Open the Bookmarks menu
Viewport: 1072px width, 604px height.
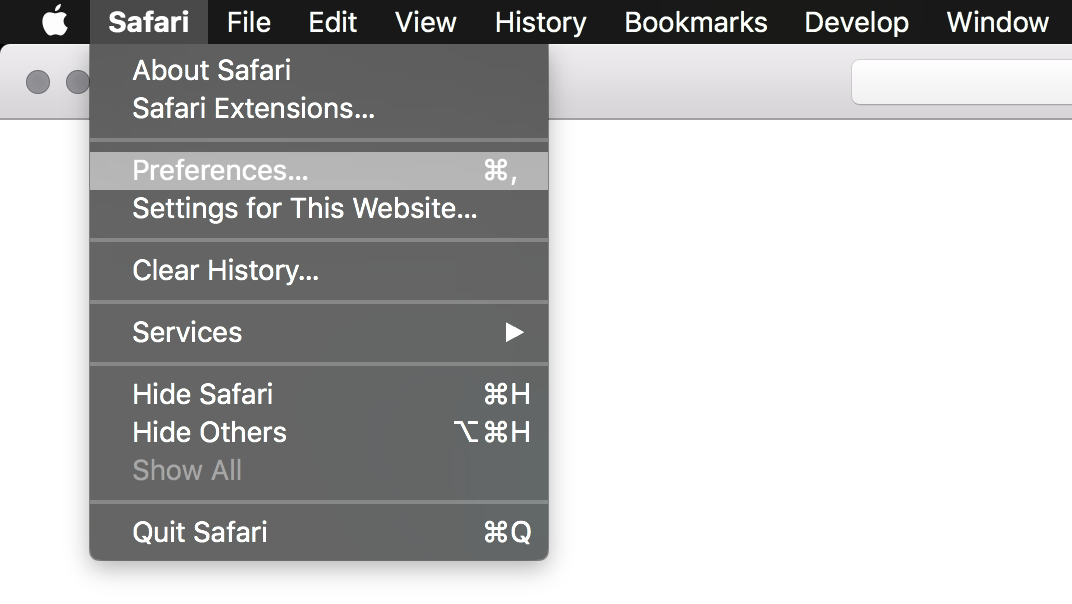(x=695, y=22)
